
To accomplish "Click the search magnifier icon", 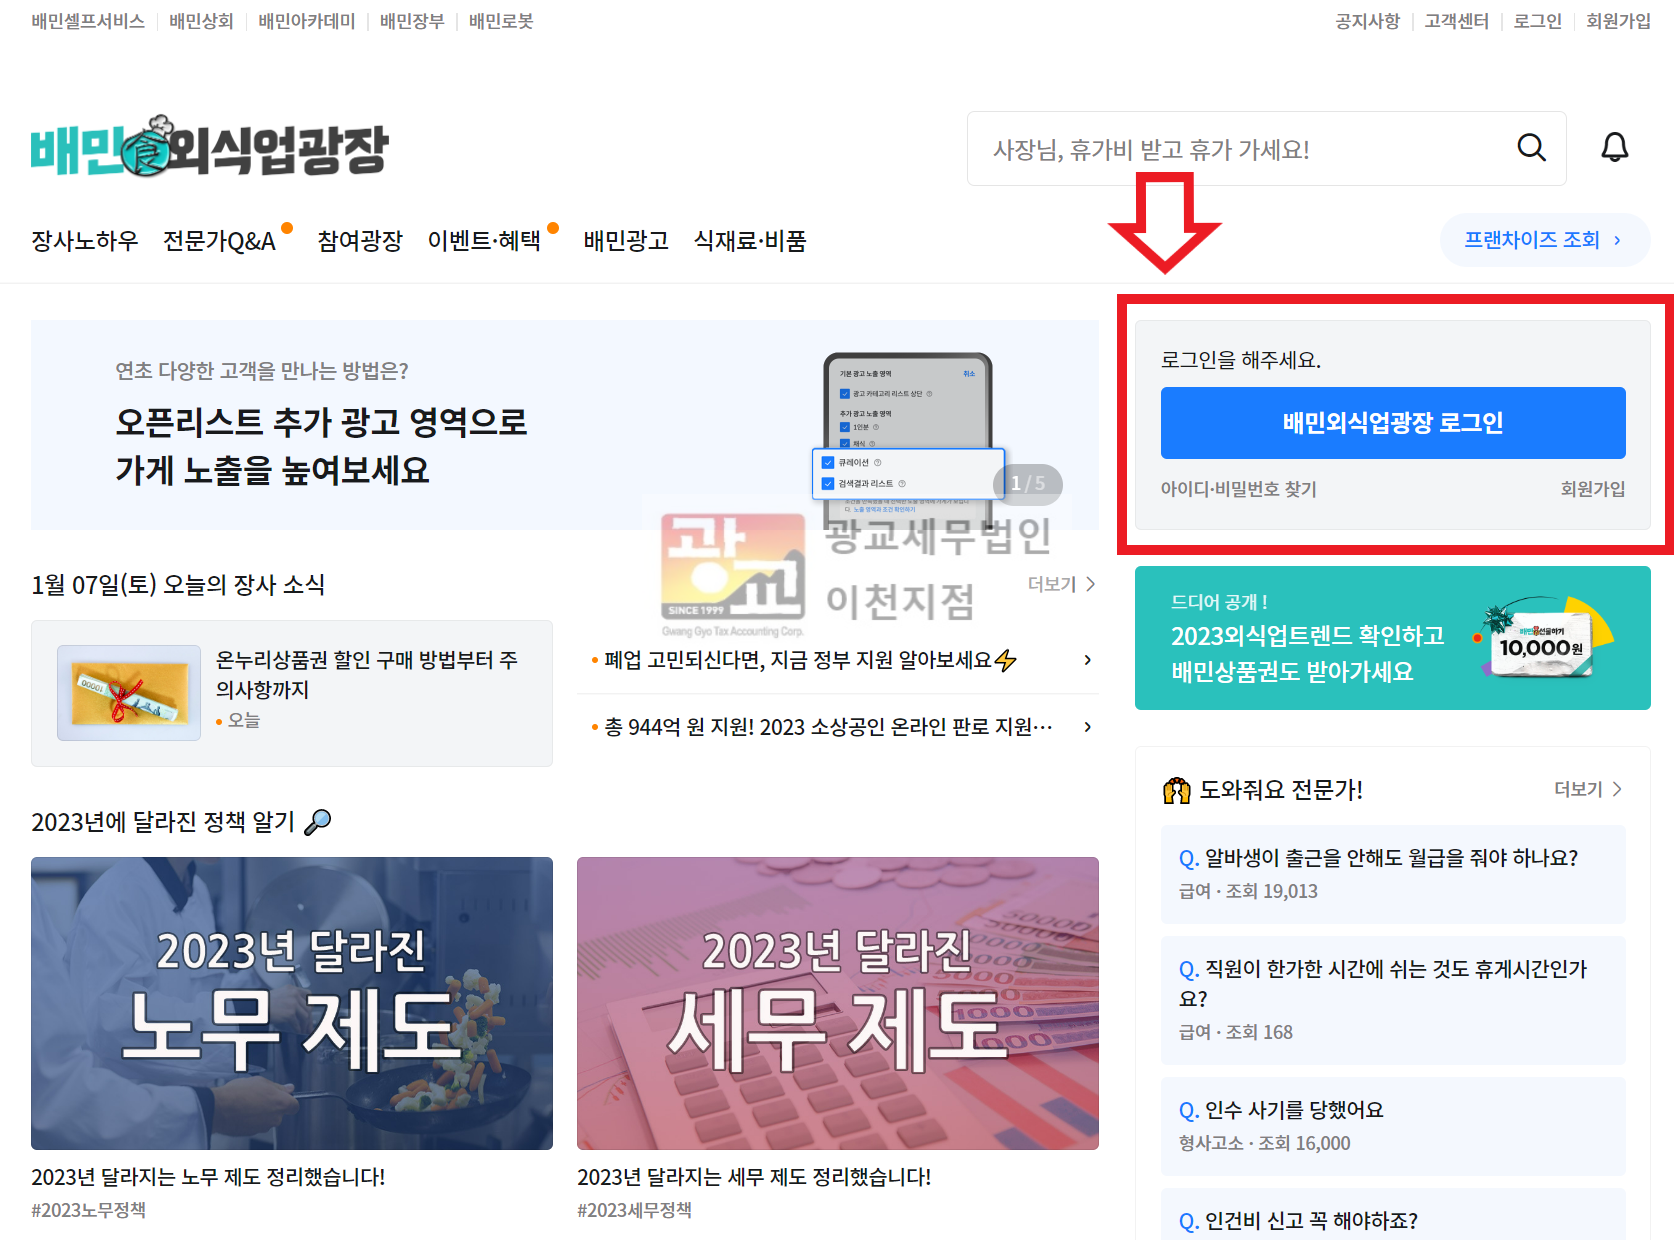I will click(1531, 148).
